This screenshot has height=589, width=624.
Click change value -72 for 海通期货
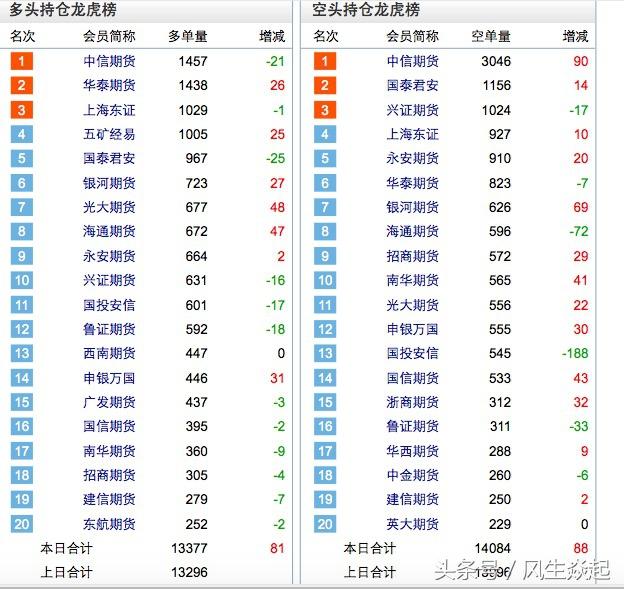[x=579, y=231]
